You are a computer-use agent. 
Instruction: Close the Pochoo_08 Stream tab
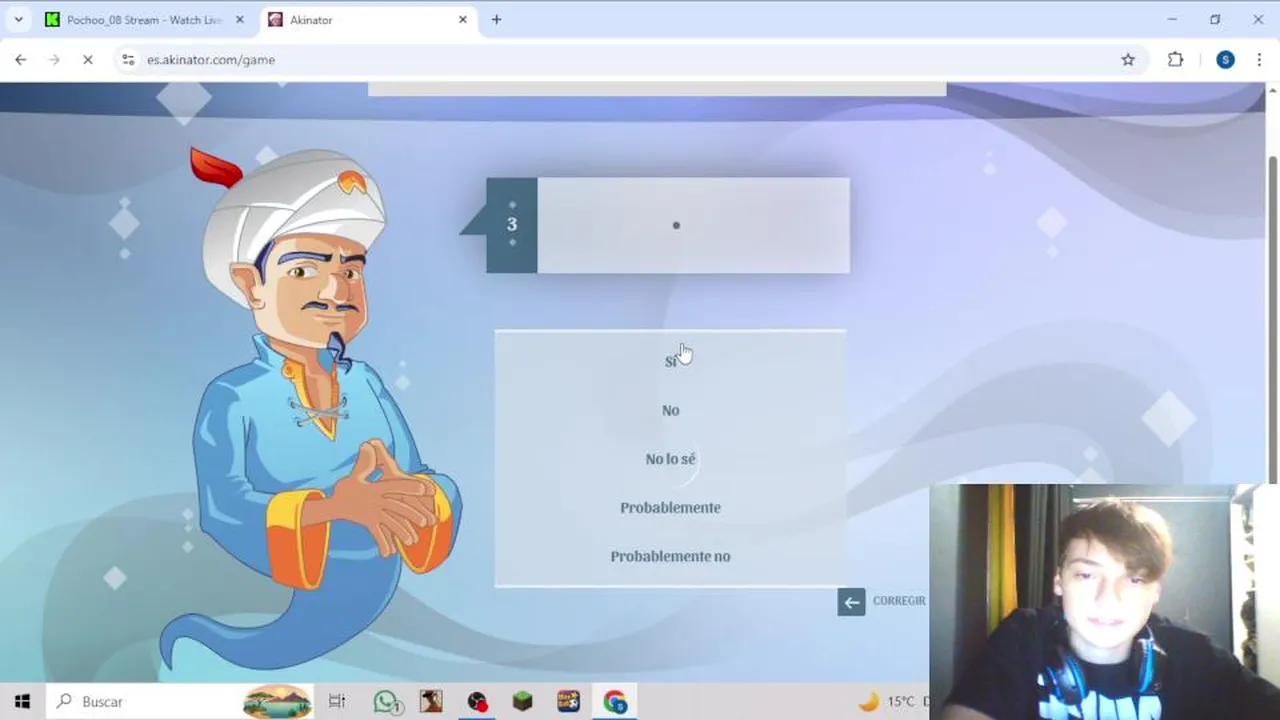(x=239, y=20)
